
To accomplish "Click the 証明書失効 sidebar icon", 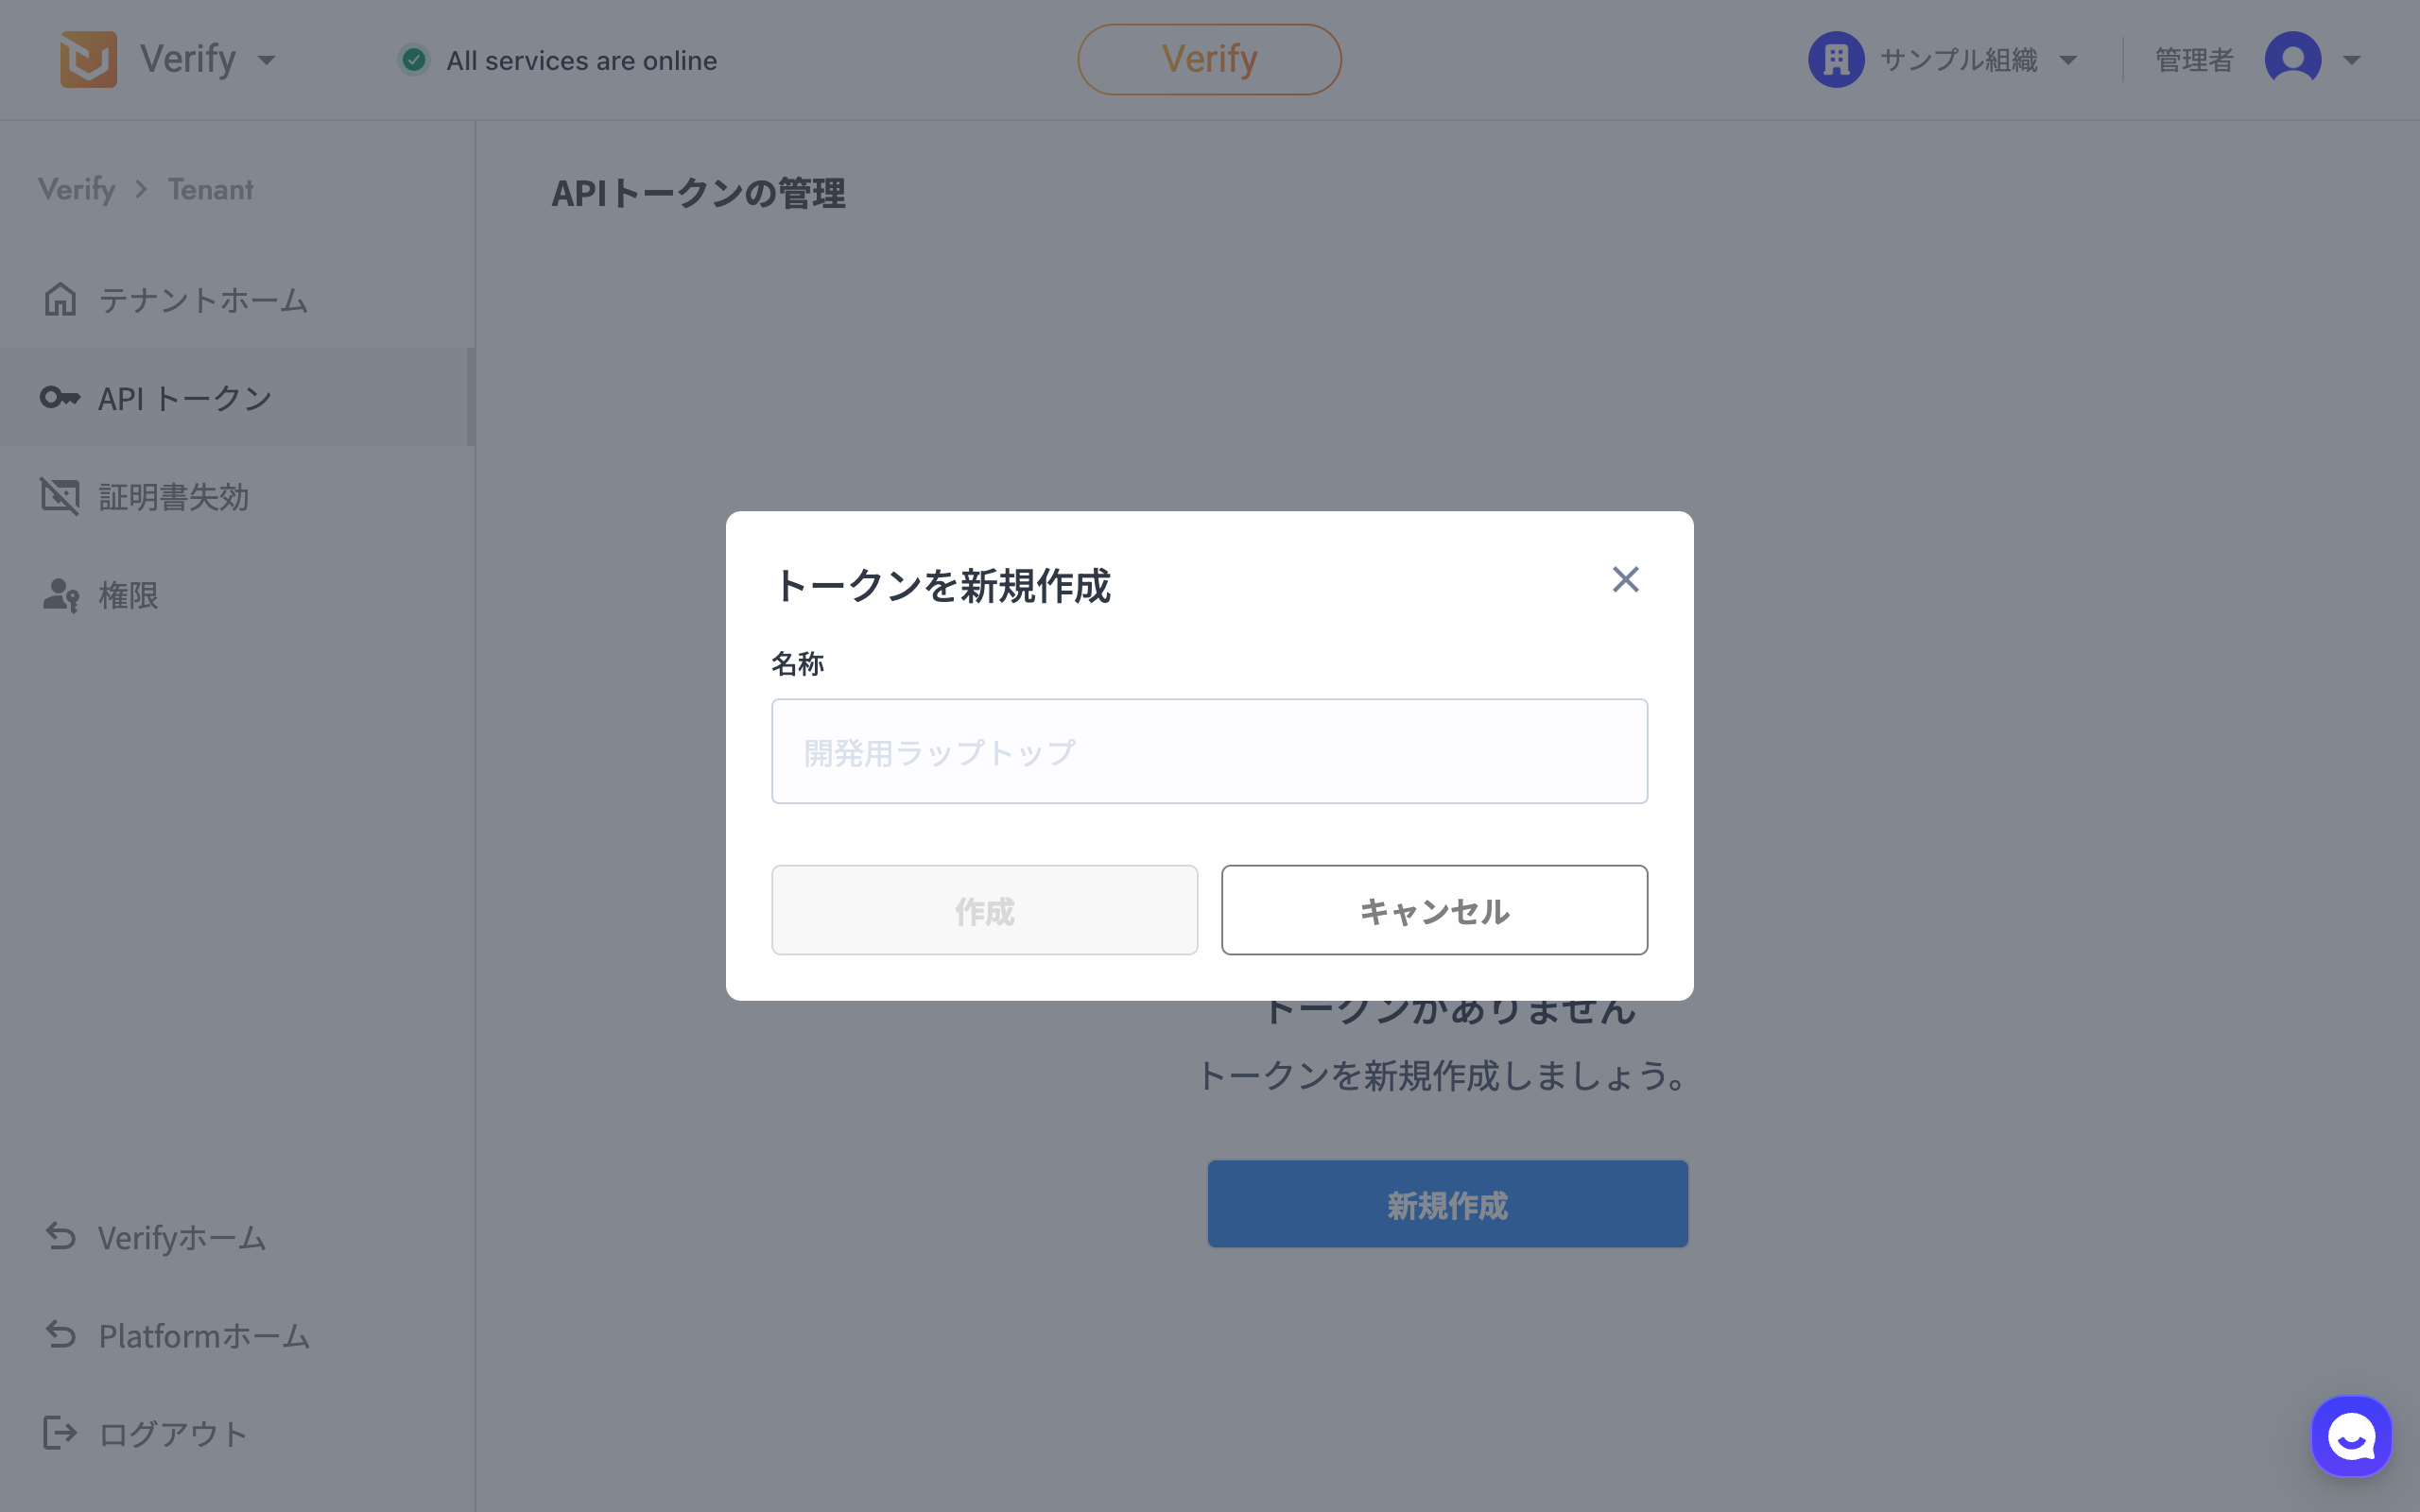I will coord(60,496).
